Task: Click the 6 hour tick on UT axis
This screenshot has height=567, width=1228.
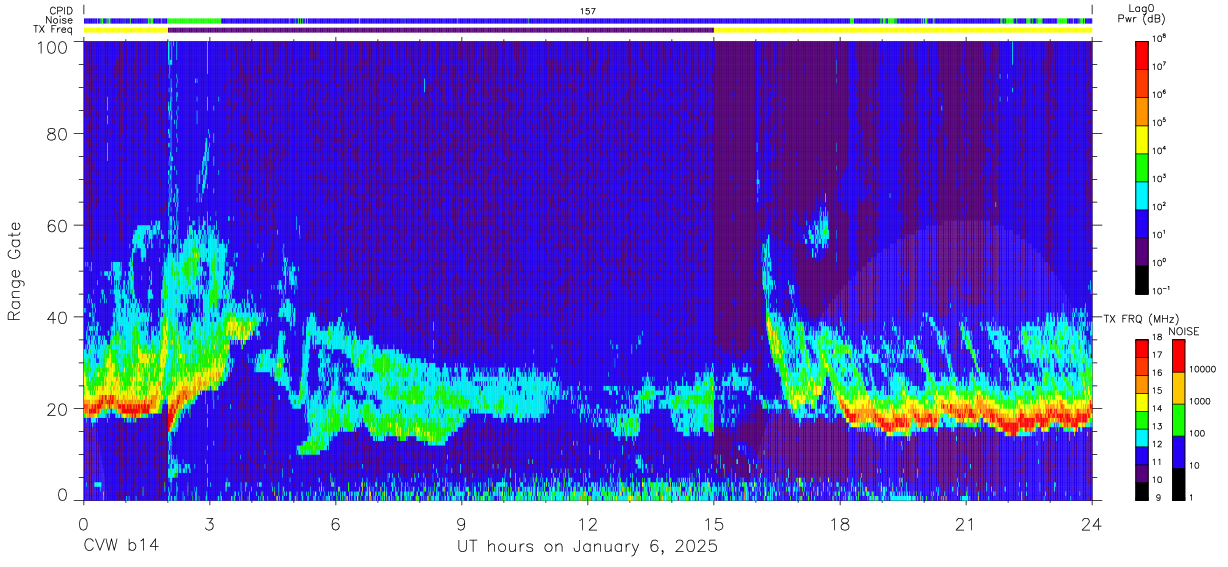Action: coord(335,523)
